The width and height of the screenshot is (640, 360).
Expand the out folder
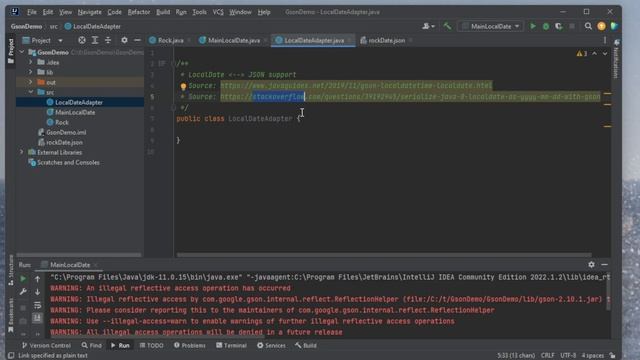click(31, 82)
